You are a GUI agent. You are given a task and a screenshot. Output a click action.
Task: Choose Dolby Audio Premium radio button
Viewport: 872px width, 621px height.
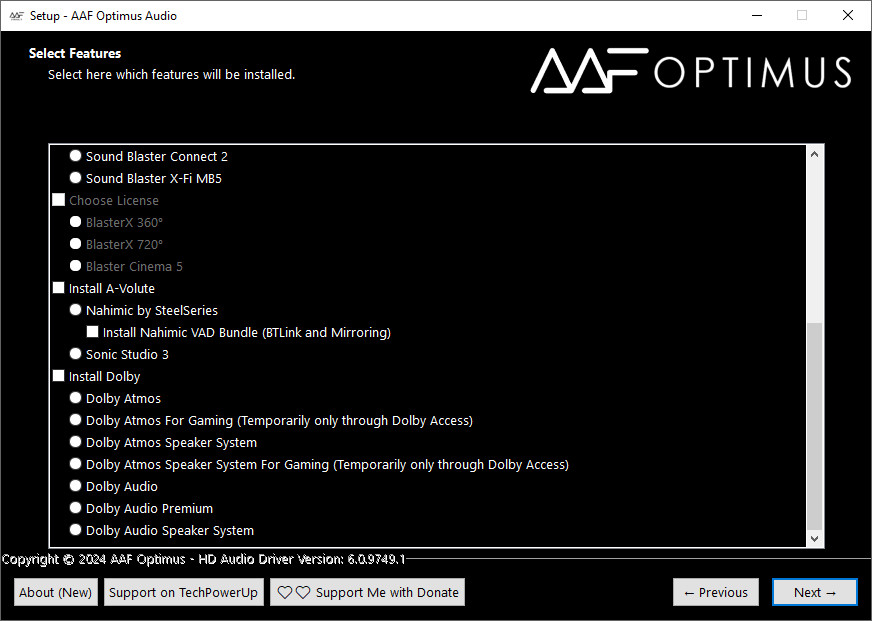[76, 508]
